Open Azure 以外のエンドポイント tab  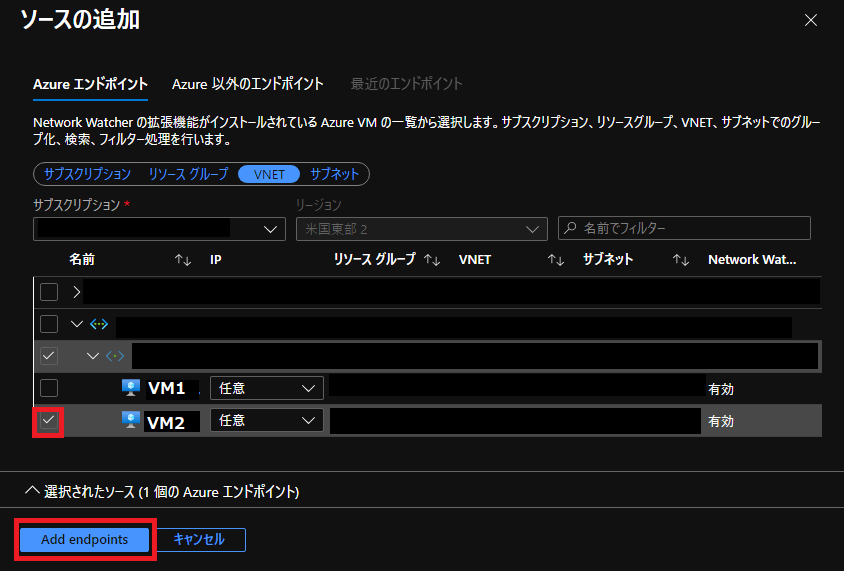click(x=248, y=84)
